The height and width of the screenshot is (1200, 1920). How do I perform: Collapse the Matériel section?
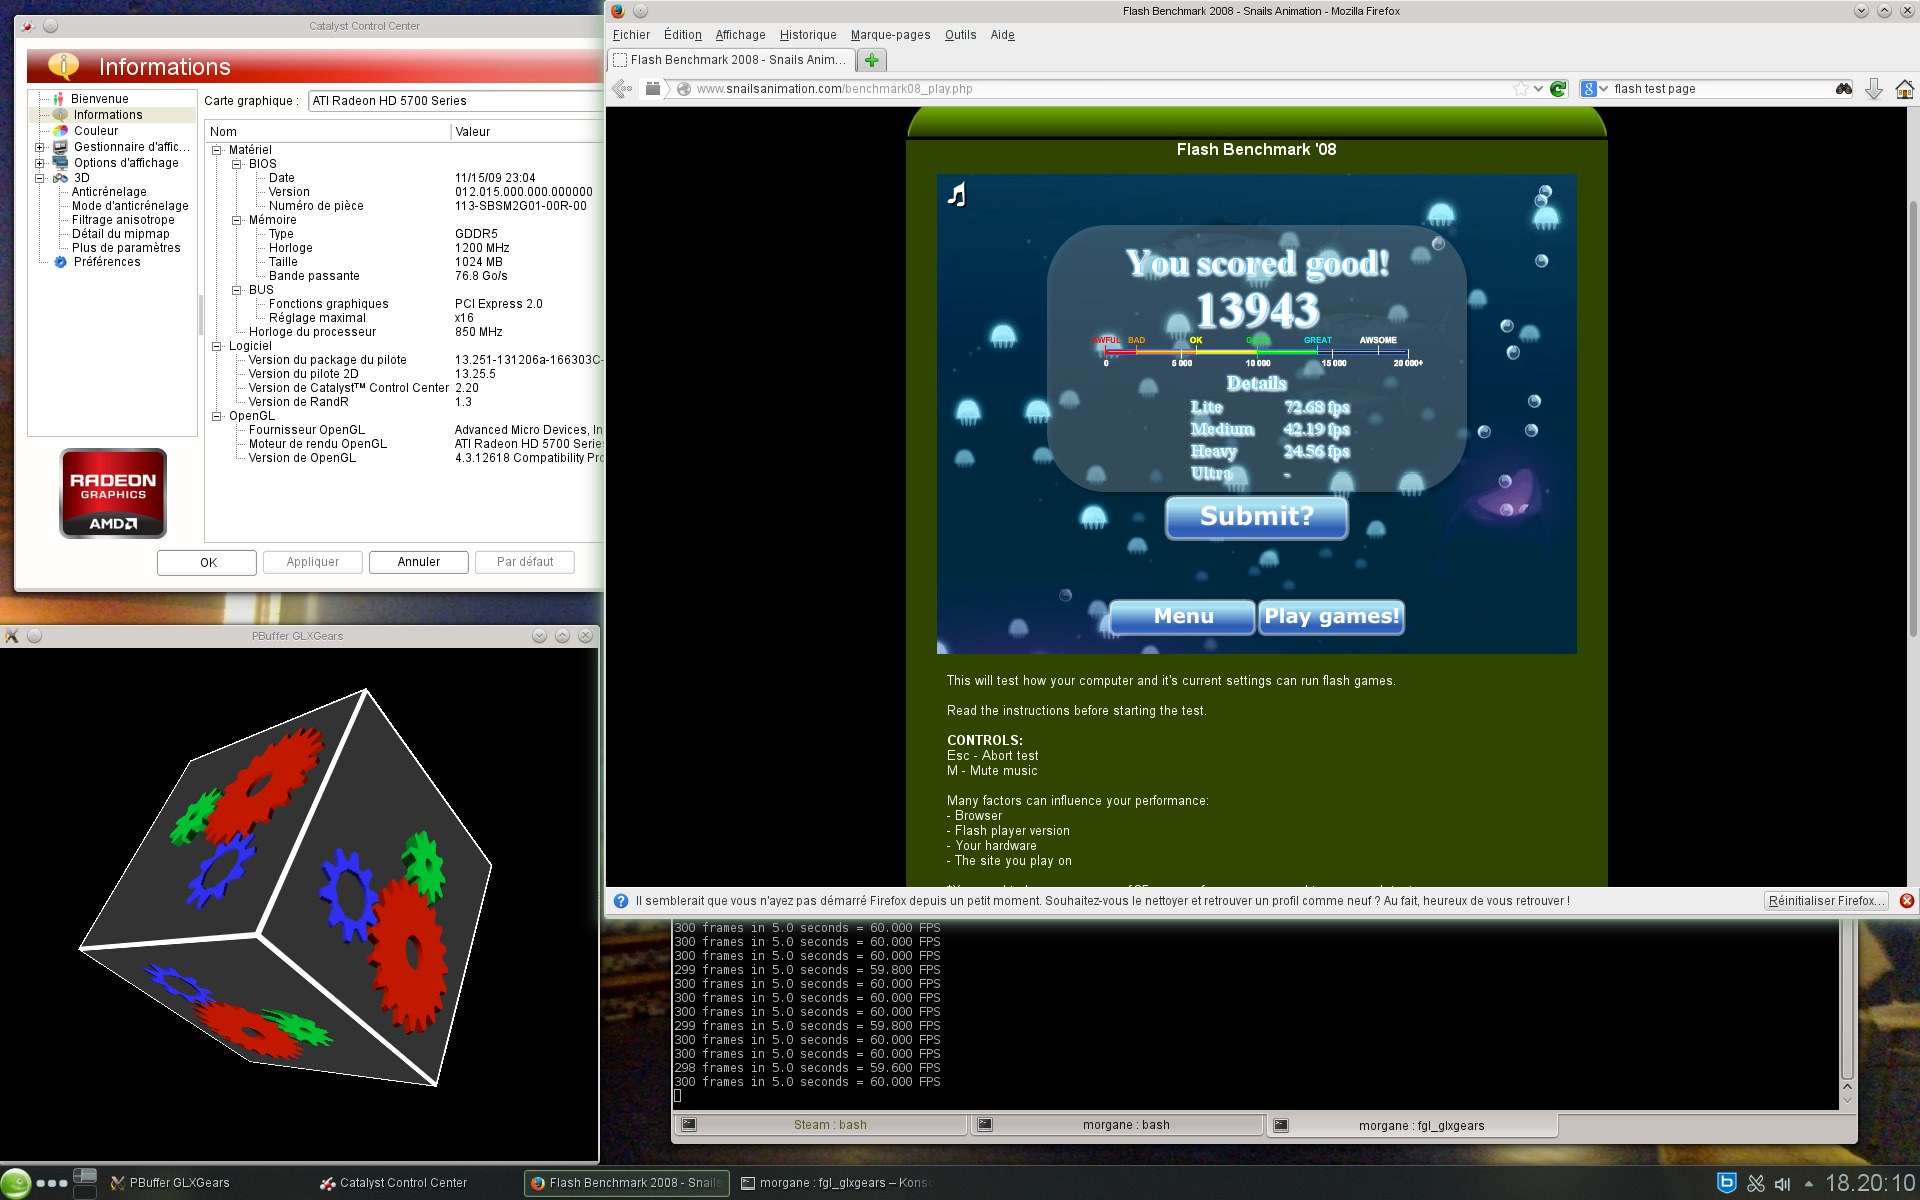(x=217, y=150)
